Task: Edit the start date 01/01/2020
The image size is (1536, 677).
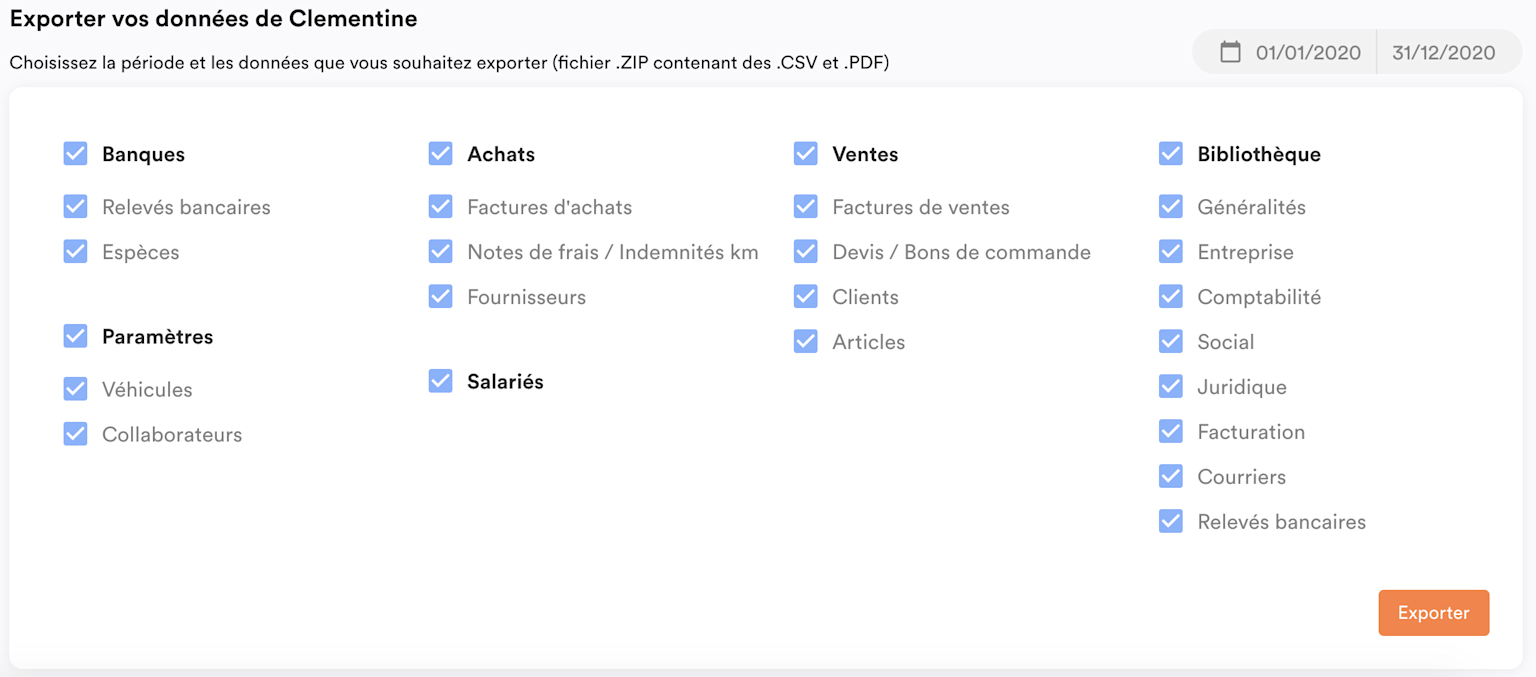Action: point(1308,53)
